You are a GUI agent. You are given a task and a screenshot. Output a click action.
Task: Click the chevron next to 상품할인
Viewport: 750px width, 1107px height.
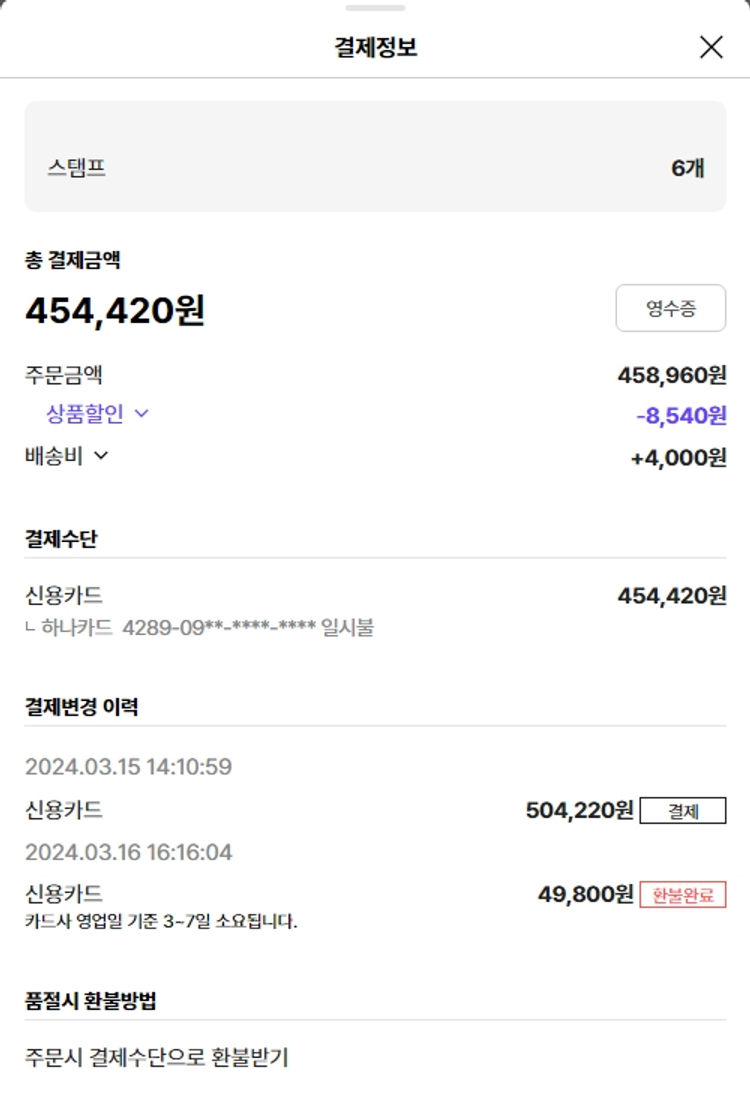pyautogui.click(x=142, y=414)
